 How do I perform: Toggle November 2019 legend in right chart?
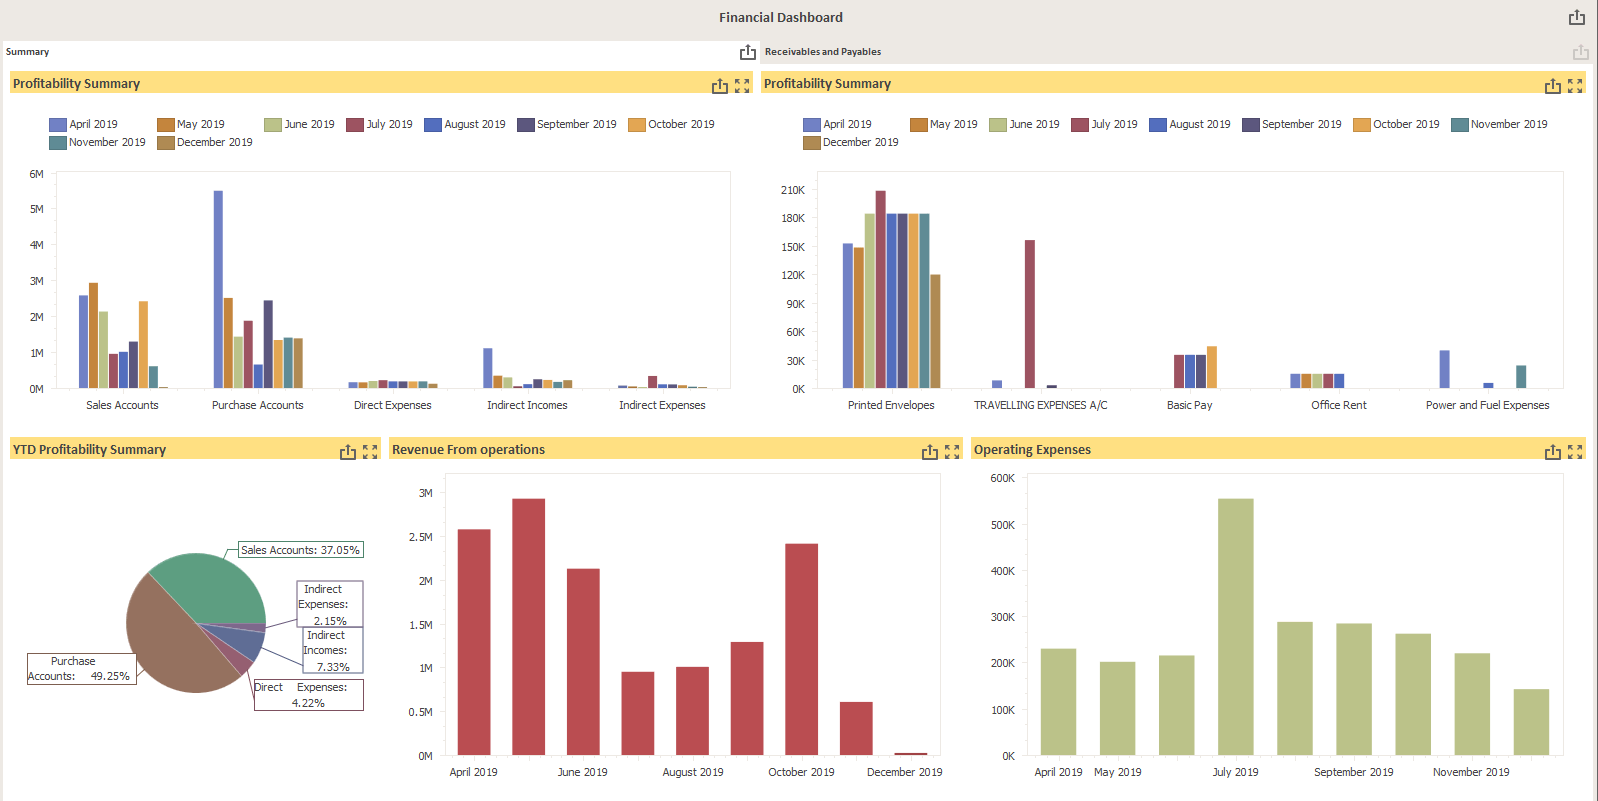pos(1499,125)
